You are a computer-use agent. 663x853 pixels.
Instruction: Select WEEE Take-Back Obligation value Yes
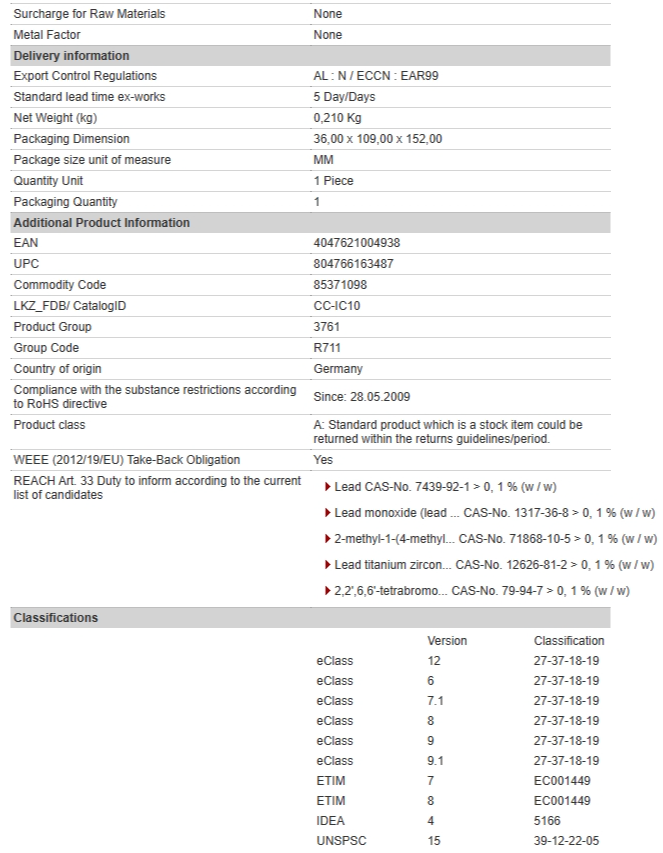[323, 460]
